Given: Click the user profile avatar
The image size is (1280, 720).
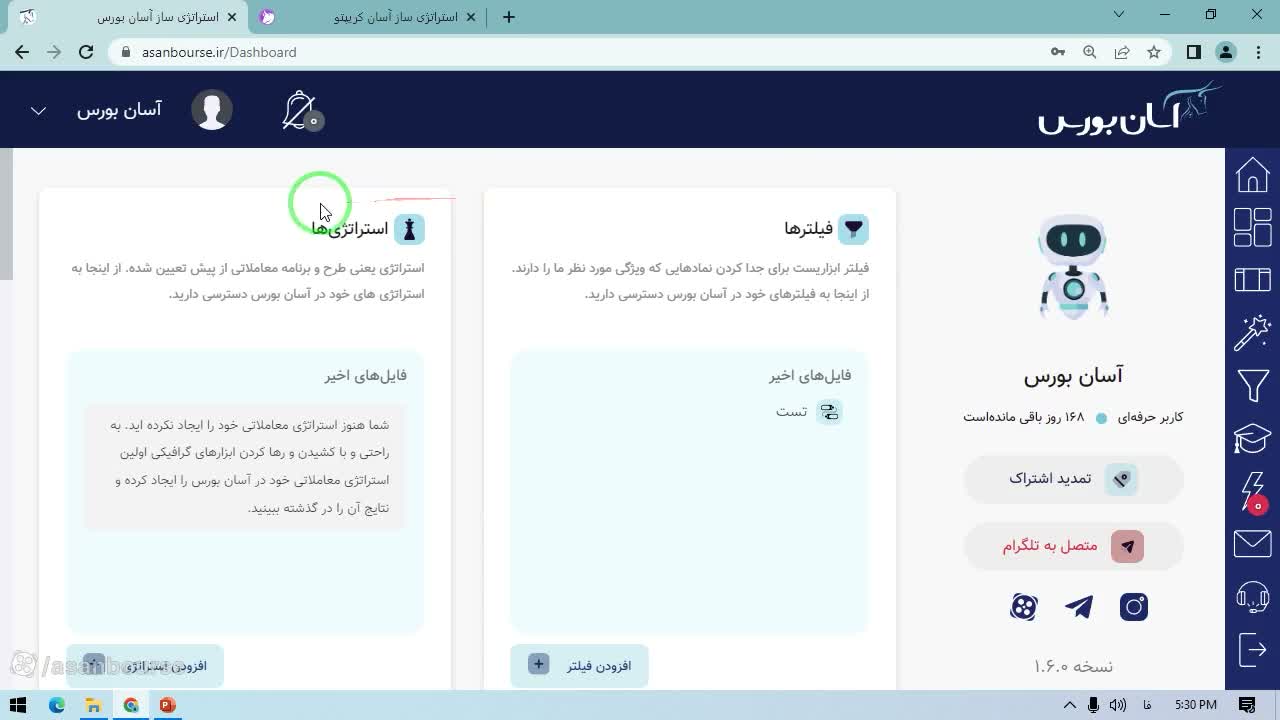Looking at the screenshot, I should [212, 110].
